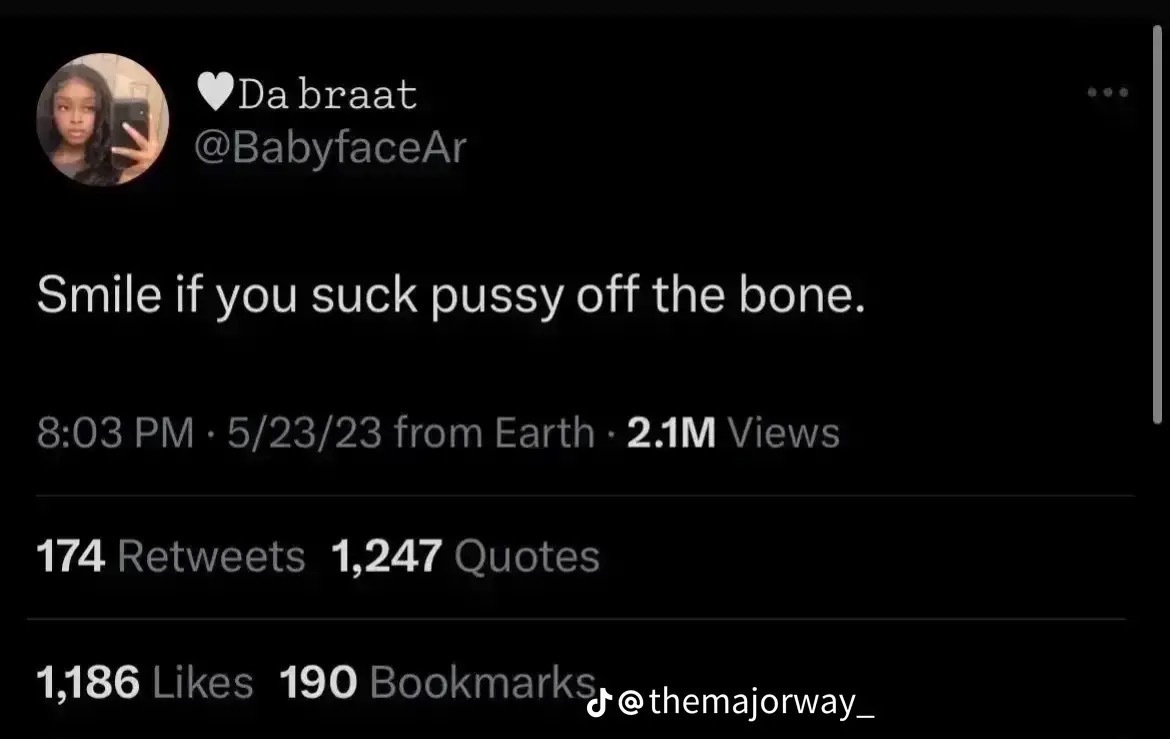View the 190 Bookmarks count

[436, 682]
